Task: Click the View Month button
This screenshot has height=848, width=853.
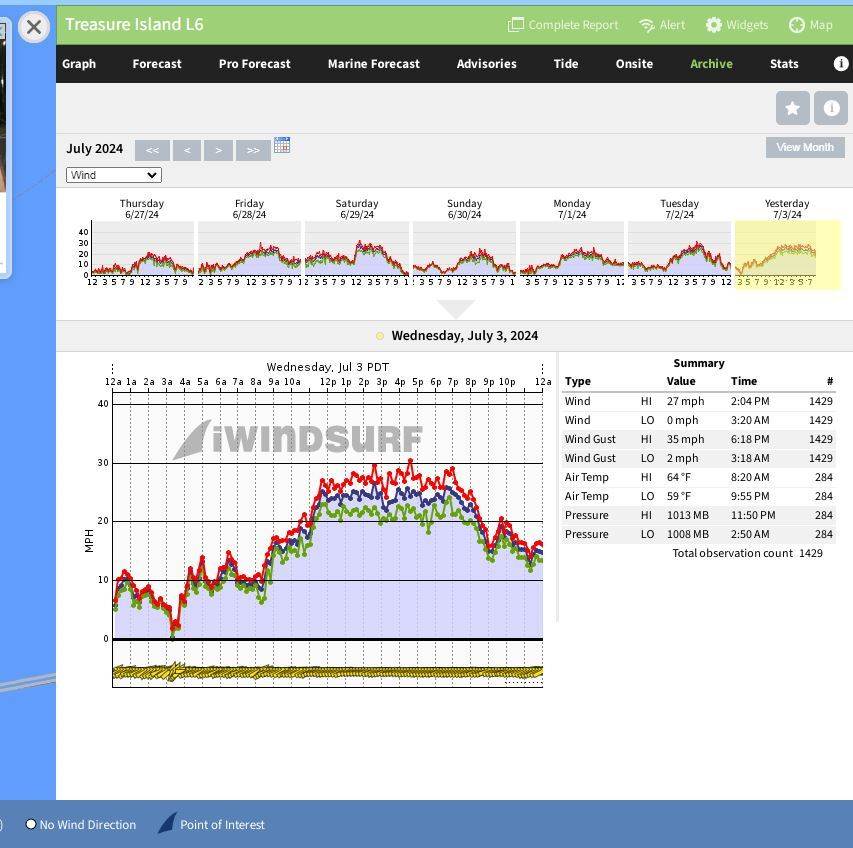Action: [x=804, y=147]
